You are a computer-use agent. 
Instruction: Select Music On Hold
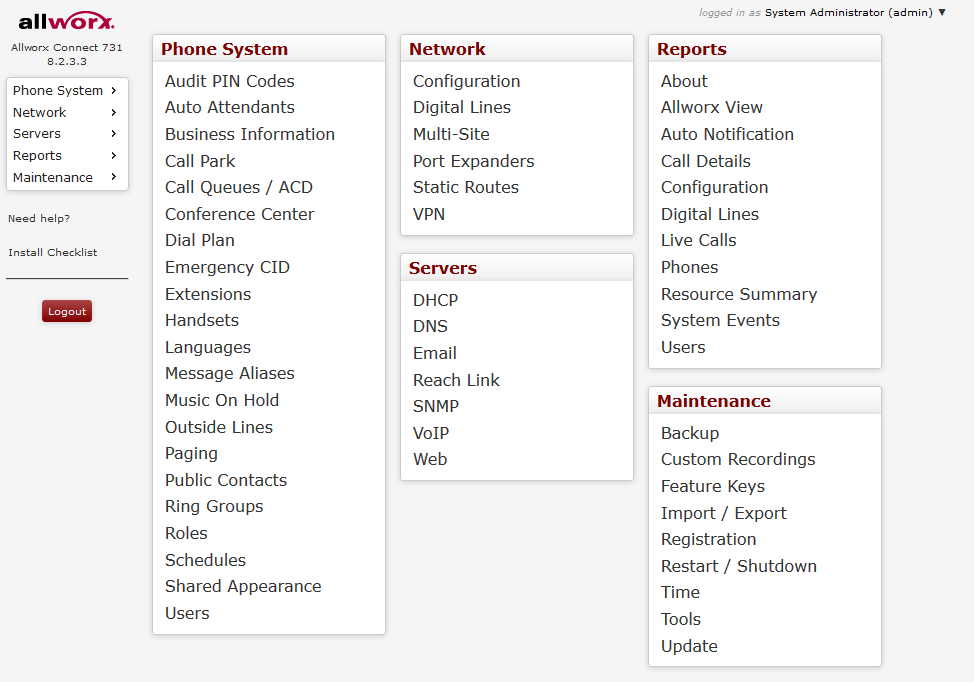(x=222, y=400)
